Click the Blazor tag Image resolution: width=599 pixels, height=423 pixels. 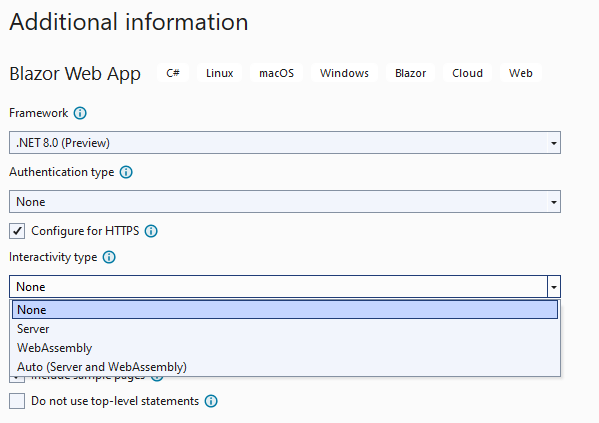pyautogui.click(x=410, y=73)
